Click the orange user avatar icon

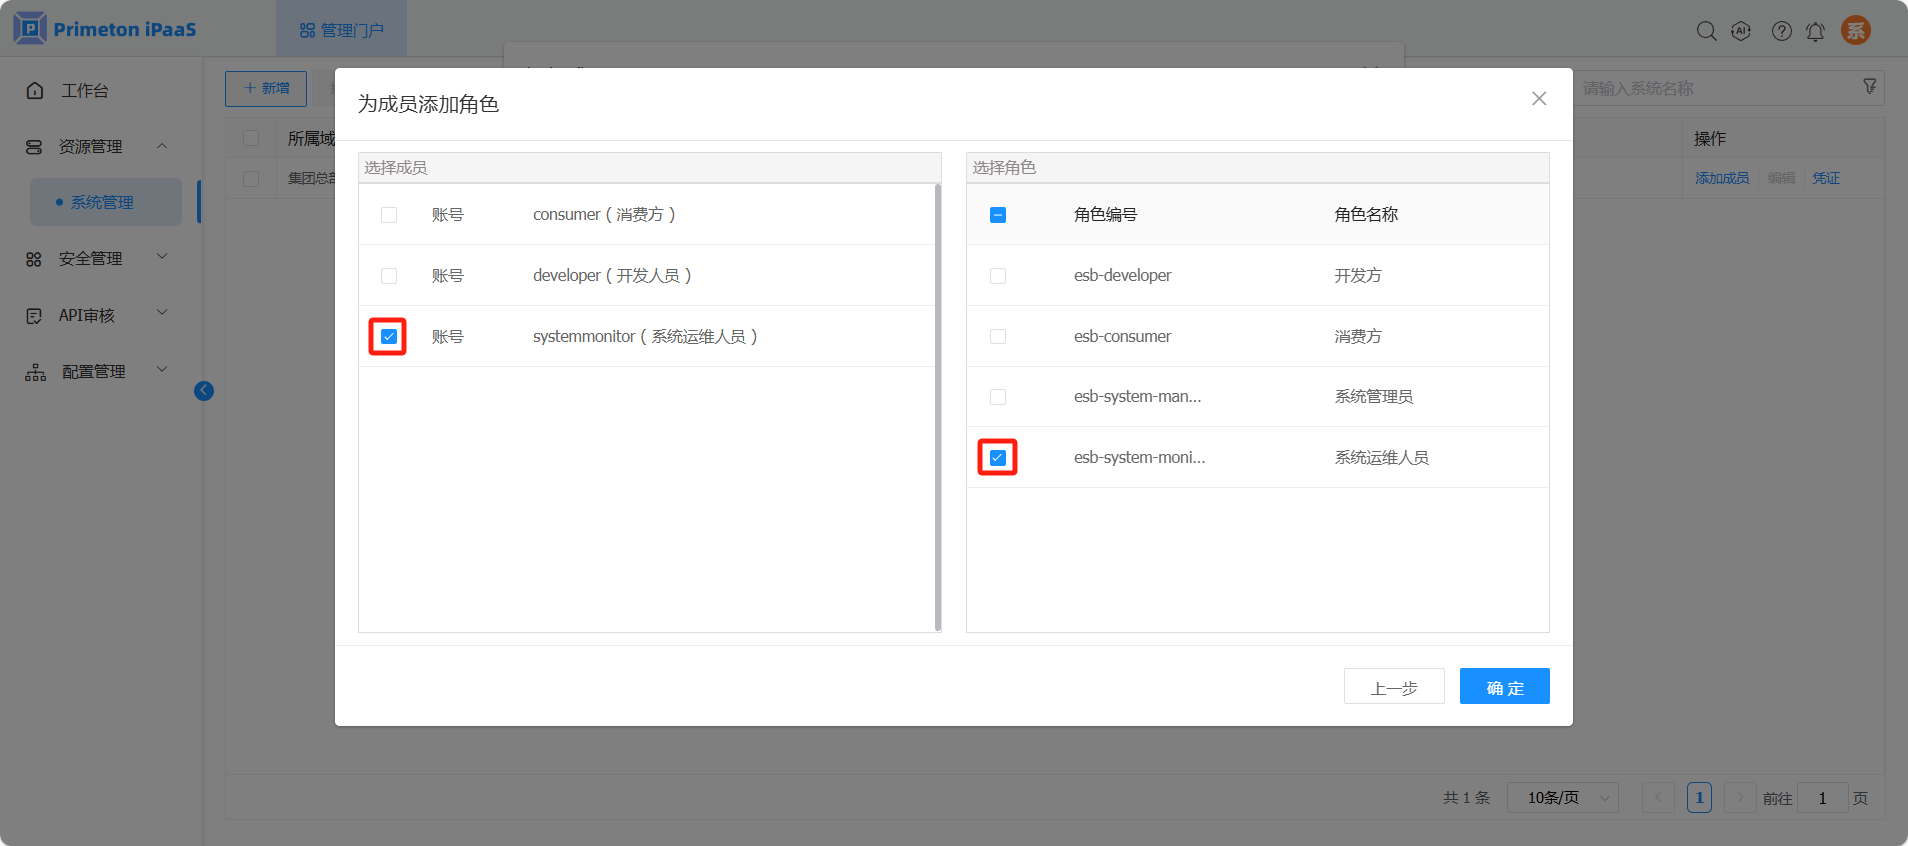[x=1856, y=30]
